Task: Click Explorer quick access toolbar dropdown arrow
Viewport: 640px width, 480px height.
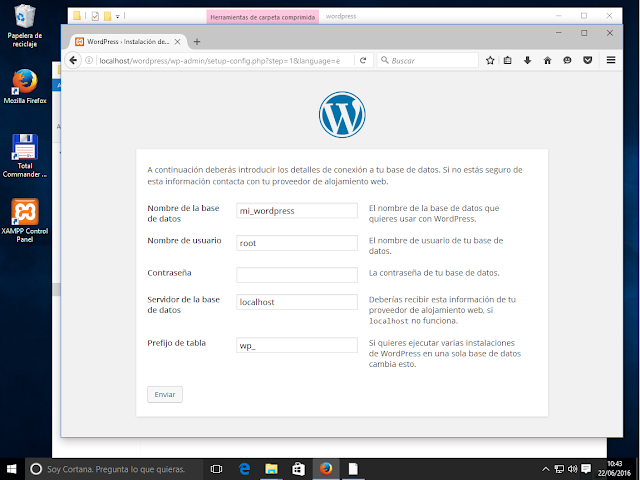Action: 118,17
